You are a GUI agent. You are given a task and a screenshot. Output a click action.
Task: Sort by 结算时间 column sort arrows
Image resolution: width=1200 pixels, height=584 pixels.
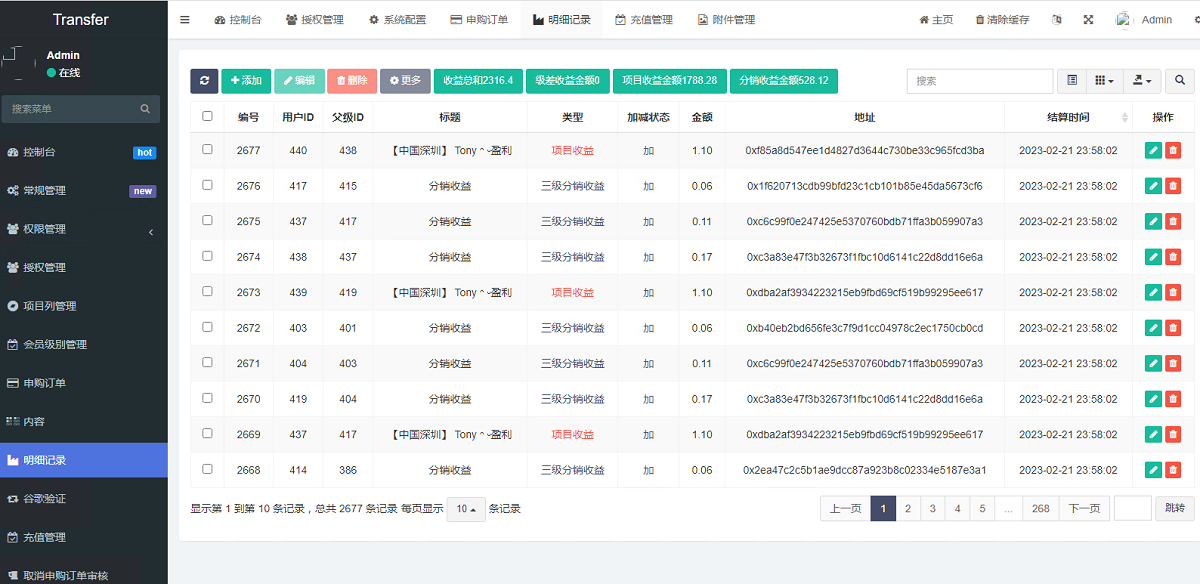coord(1125,118)
